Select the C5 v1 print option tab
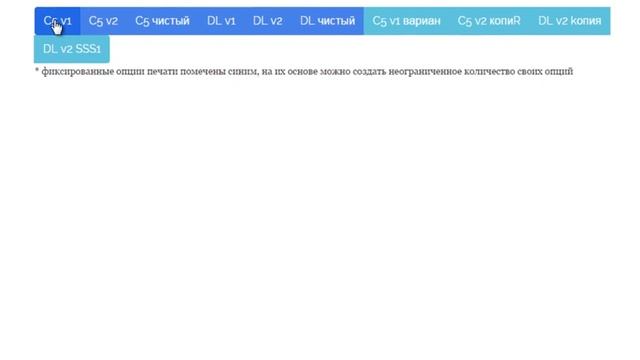Image resolution: width=640 pixels, height=360 pixels. [58, 21]
